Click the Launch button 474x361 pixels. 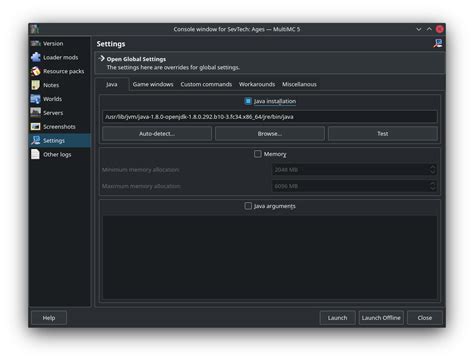[337, 318]
